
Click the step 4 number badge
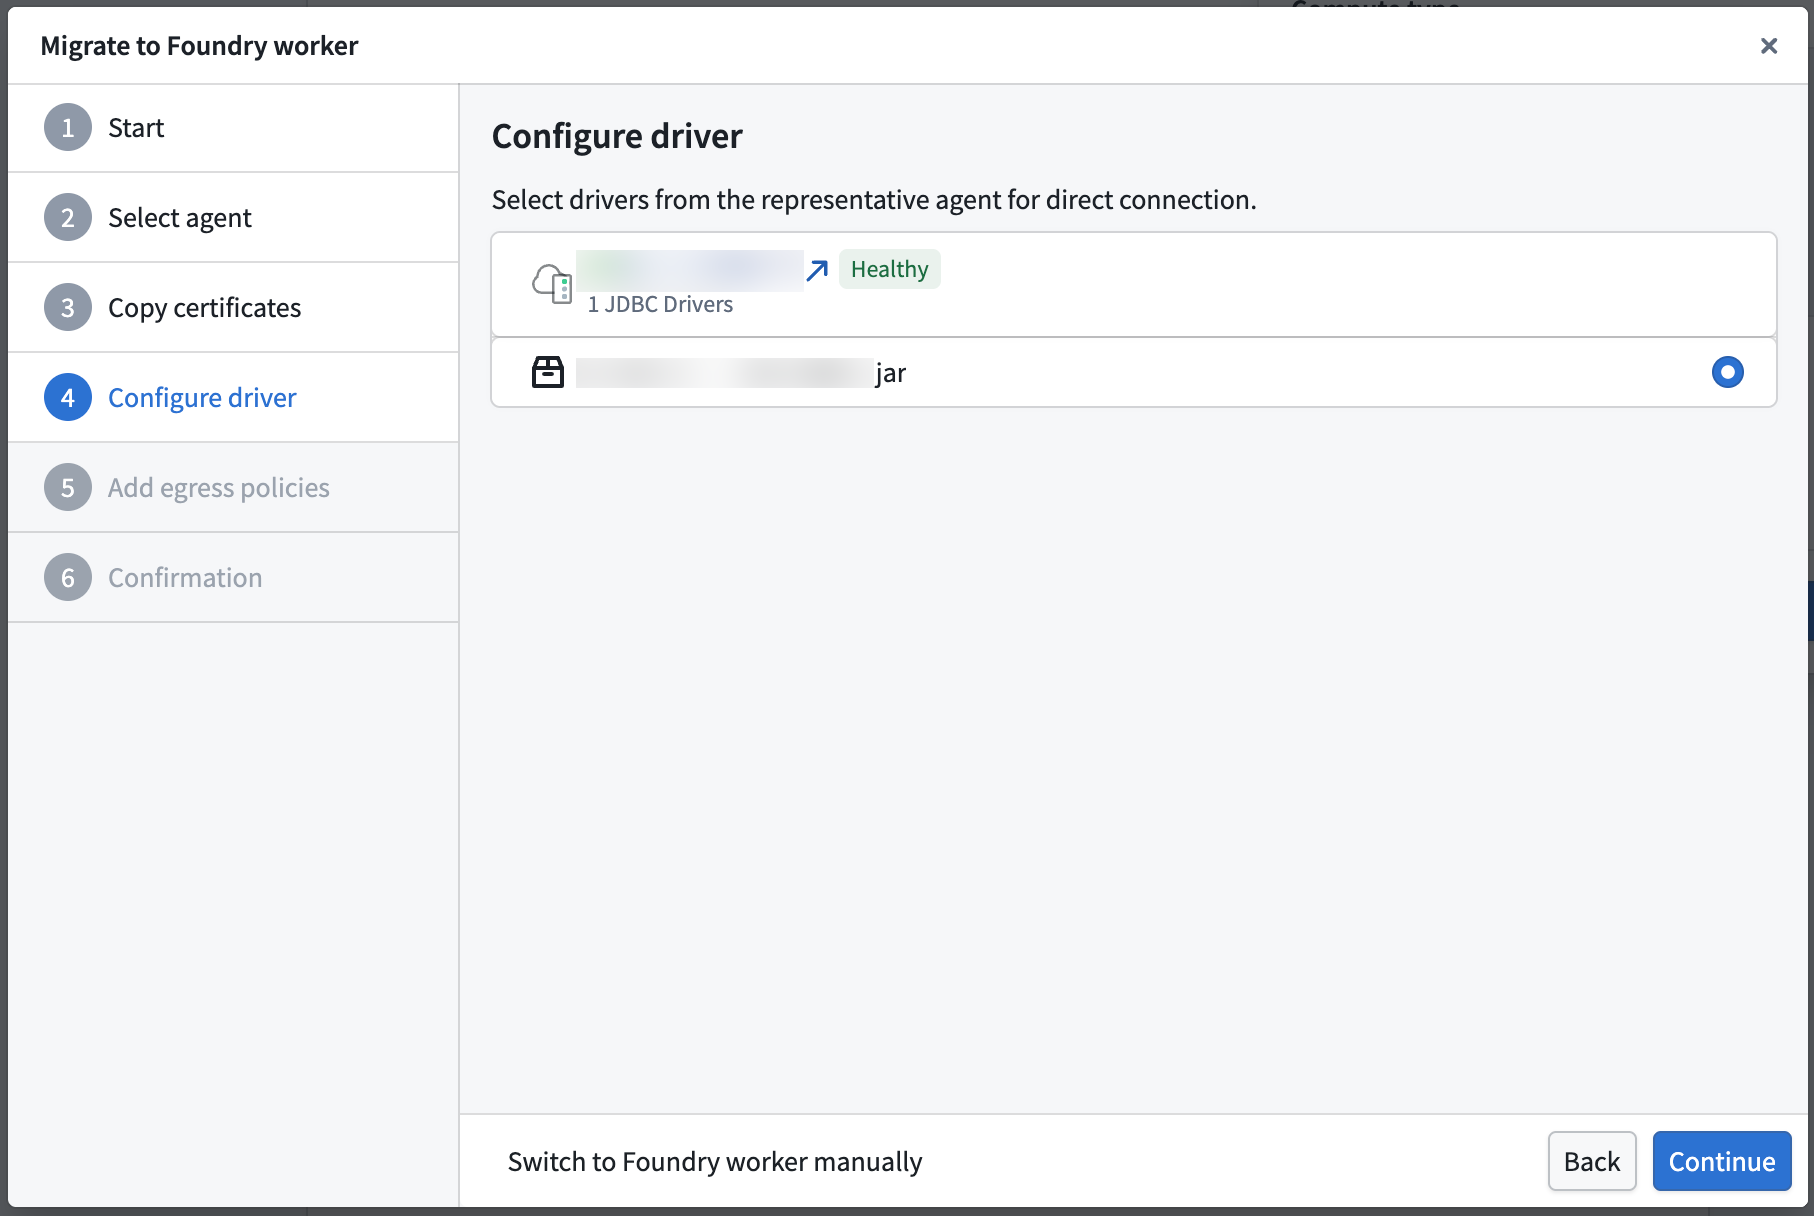[x=68, y=398]
